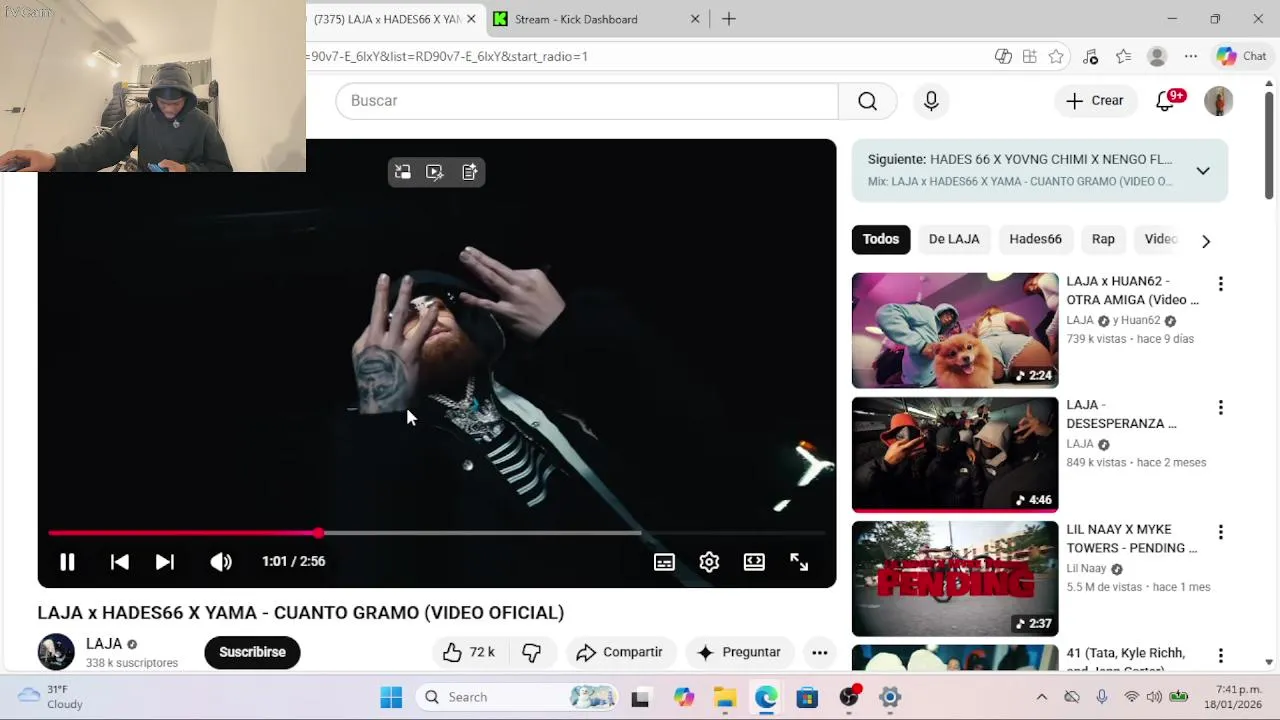Click the Copilot icon in address bar
1280x720 pixels.
click(1003, 56)
